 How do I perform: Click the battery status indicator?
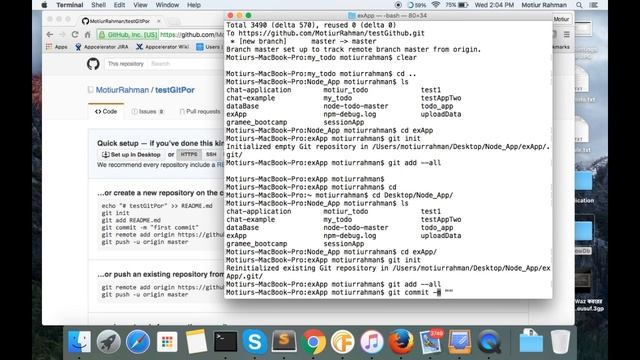(x=457, y=5)
